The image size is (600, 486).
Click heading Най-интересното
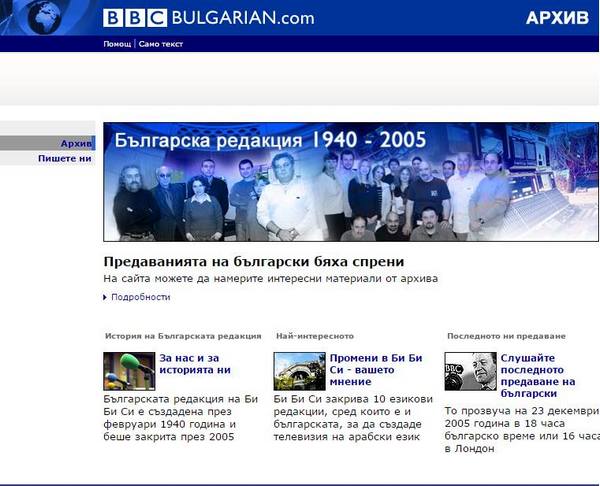(x=315, y=336)
